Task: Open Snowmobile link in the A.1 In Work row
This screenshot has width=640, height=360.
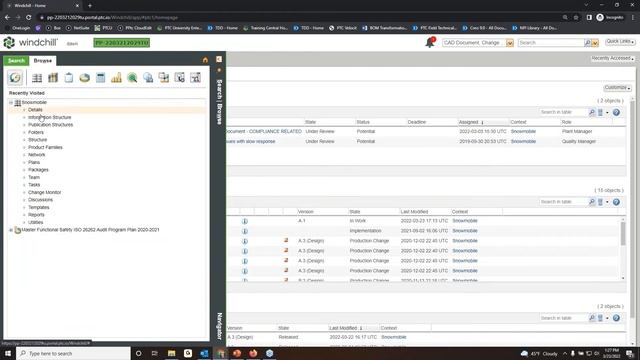Action: tap(465, 221)
